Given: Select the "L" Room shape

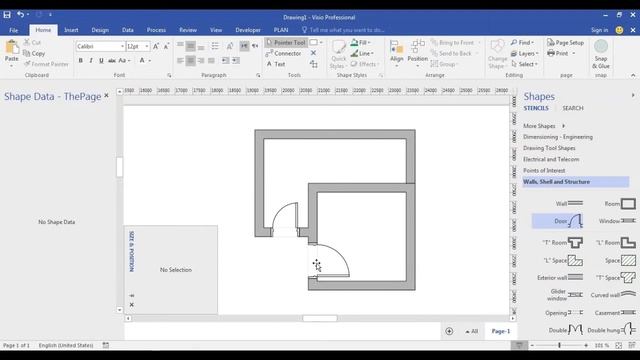Looking at the screenshot, I should tap(615, 242).
